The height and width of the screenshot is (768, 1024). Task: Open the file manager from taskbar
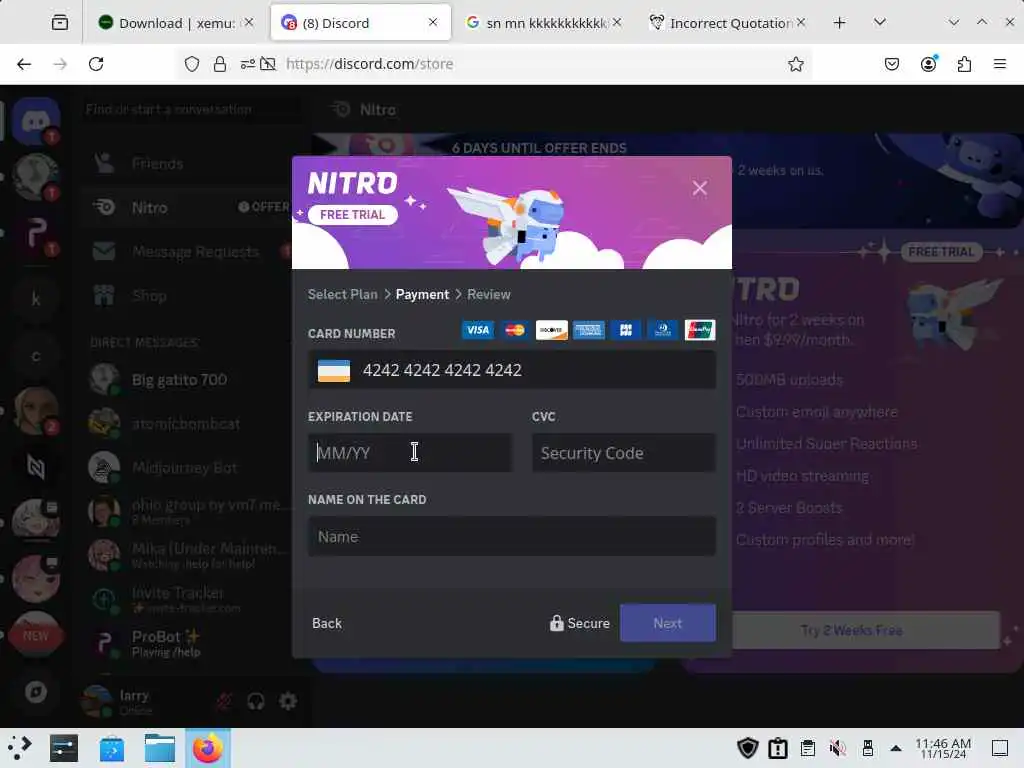(160, 748)
